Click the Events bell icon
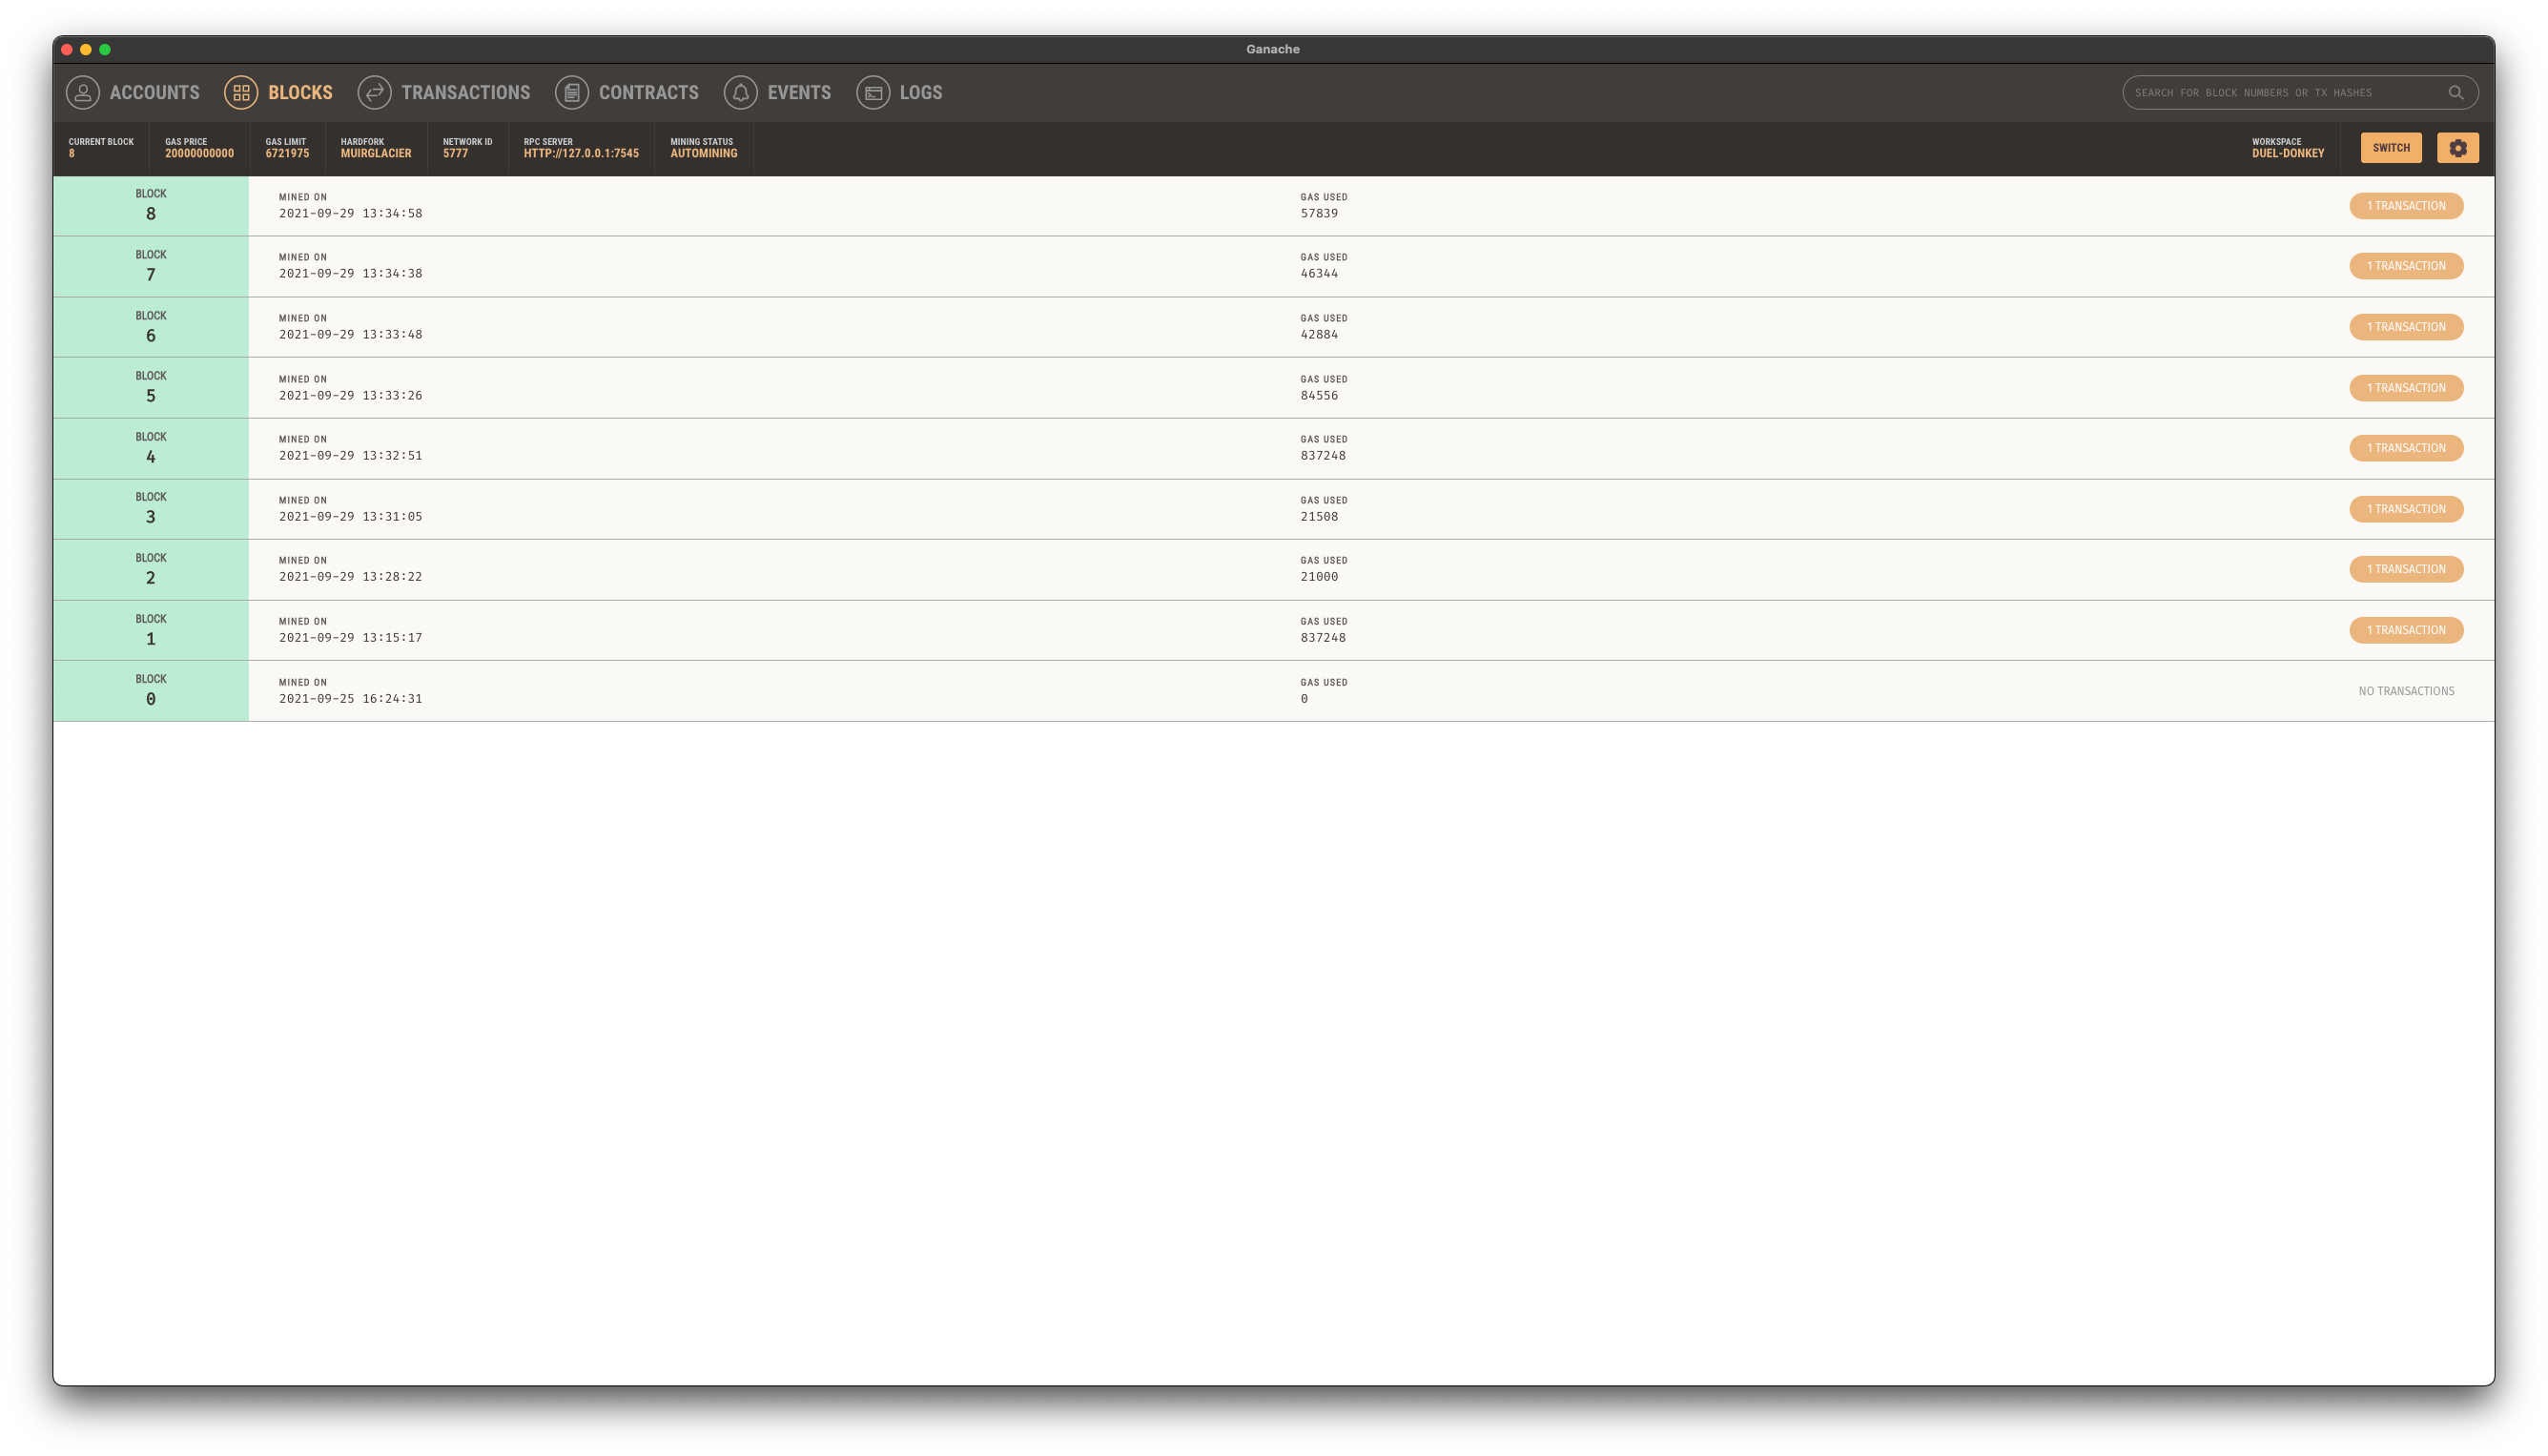 [741, 92]
